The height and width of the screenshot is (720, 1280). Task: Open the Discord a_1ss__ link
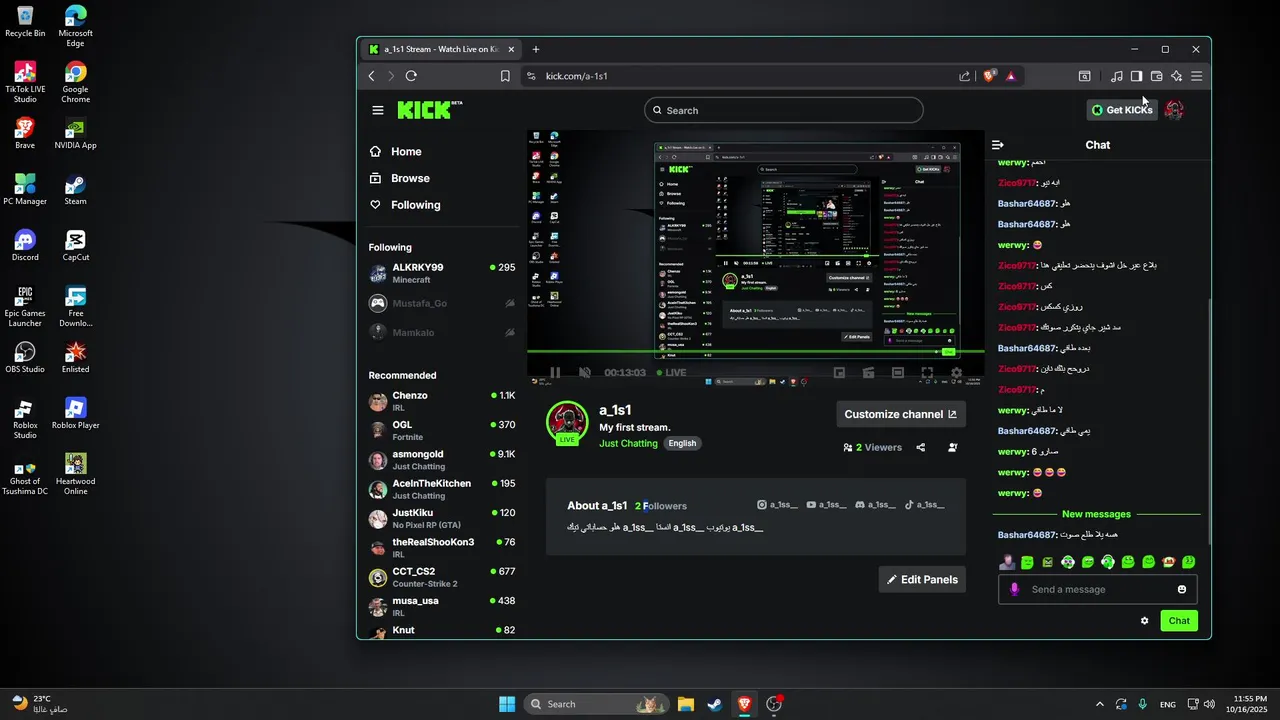pyautogui.click(x=875, y=505)
